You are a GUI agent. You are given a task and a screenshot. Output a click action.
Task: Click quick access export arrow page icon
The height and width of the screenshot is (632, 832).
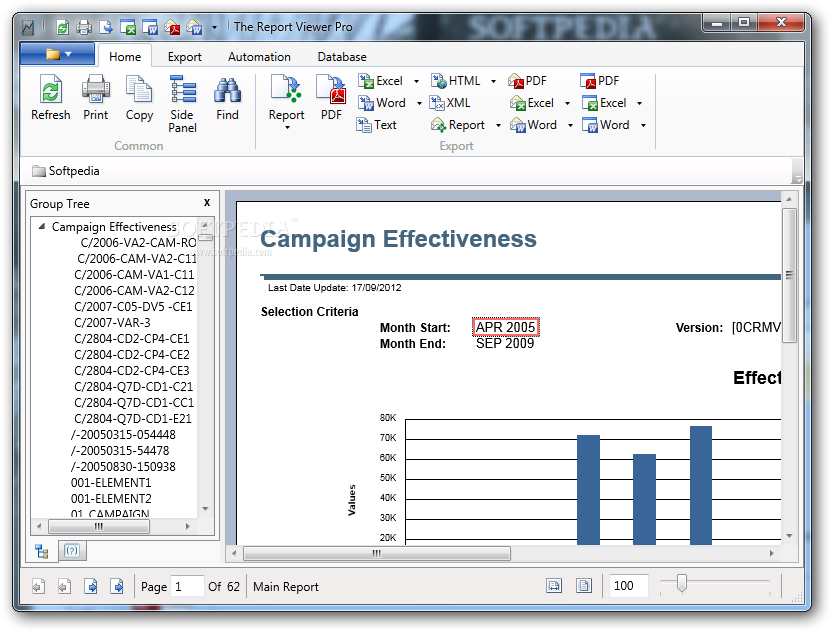point(106,27)
